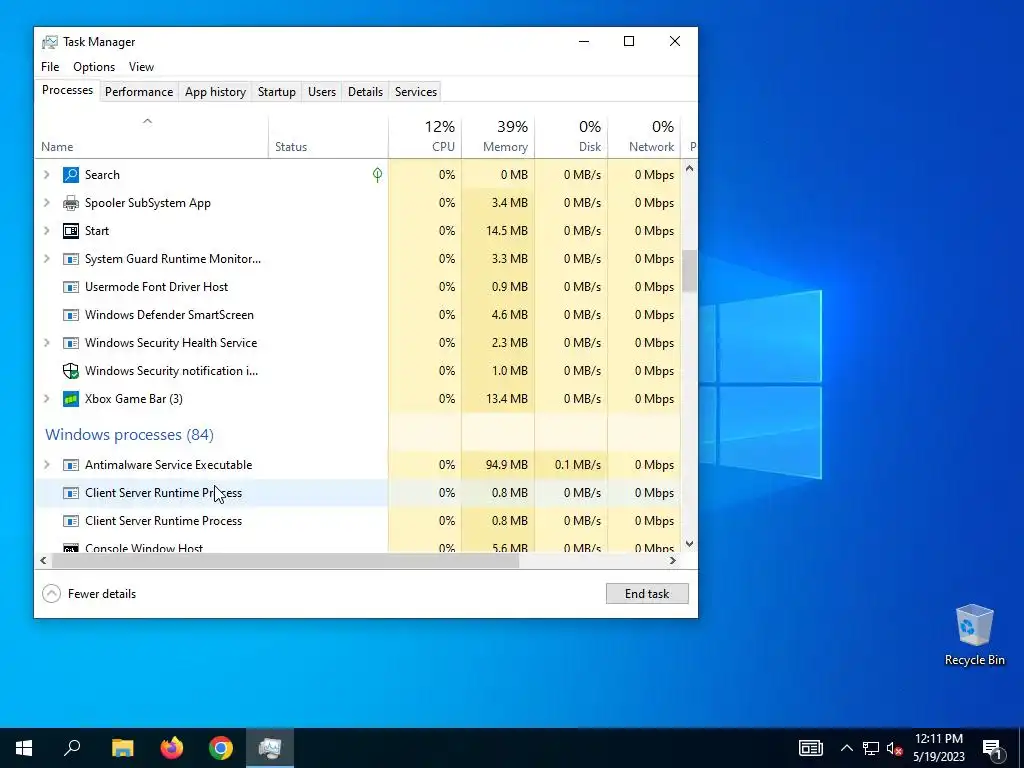Click the taskbar clock showing 12:11 PM
The image size is (1024, 768).
(938, 748)
